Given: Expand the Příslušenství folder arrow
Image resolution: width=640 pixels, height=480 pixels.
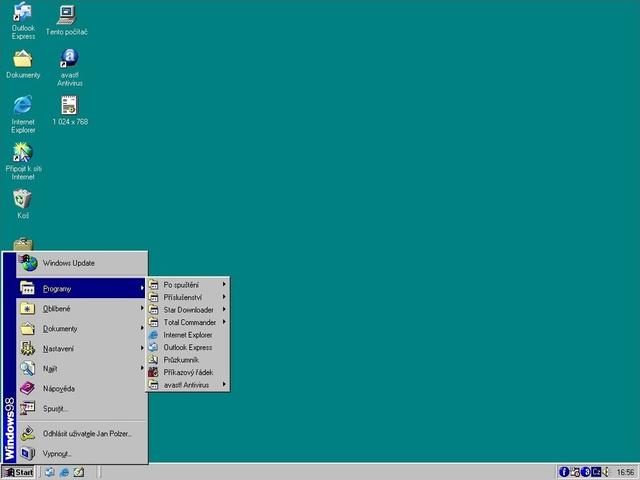Looking at the screenshot, I should coord(224,297).
